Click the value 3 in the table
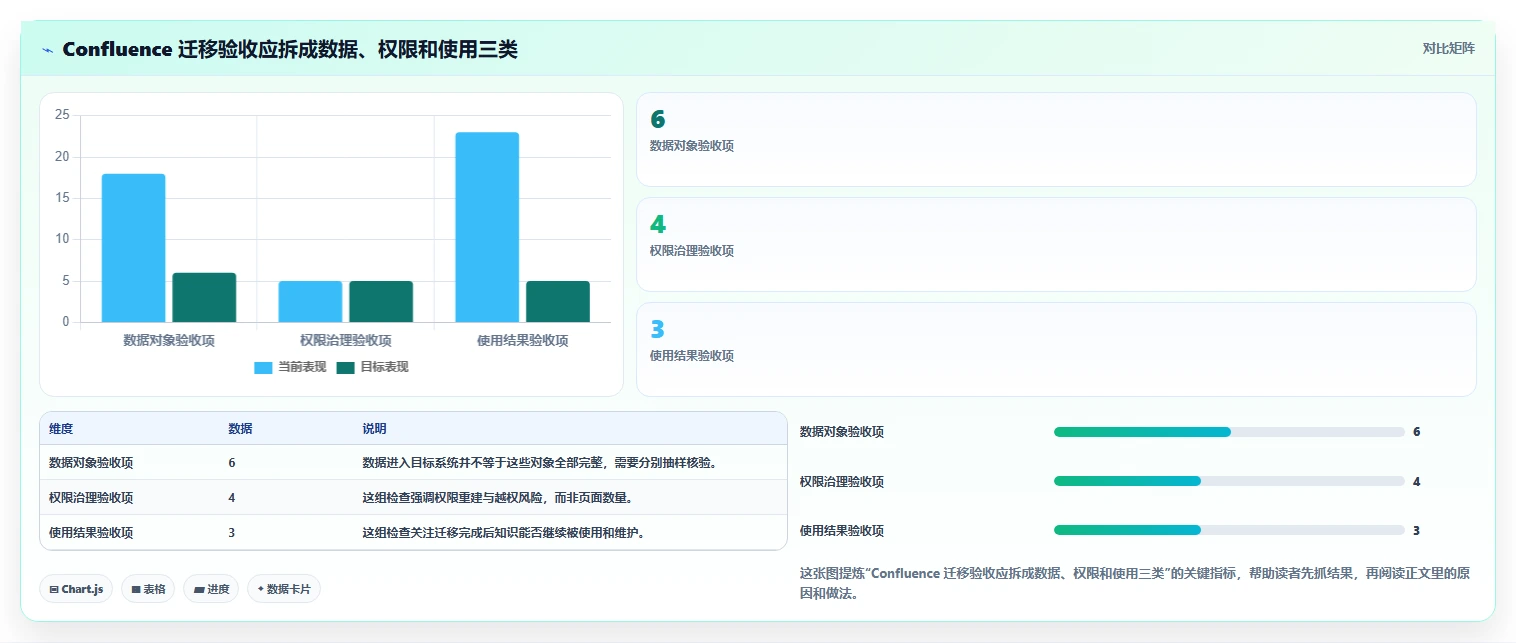The width and height of the screenshot is (1516, 643). tap(232, 533)
